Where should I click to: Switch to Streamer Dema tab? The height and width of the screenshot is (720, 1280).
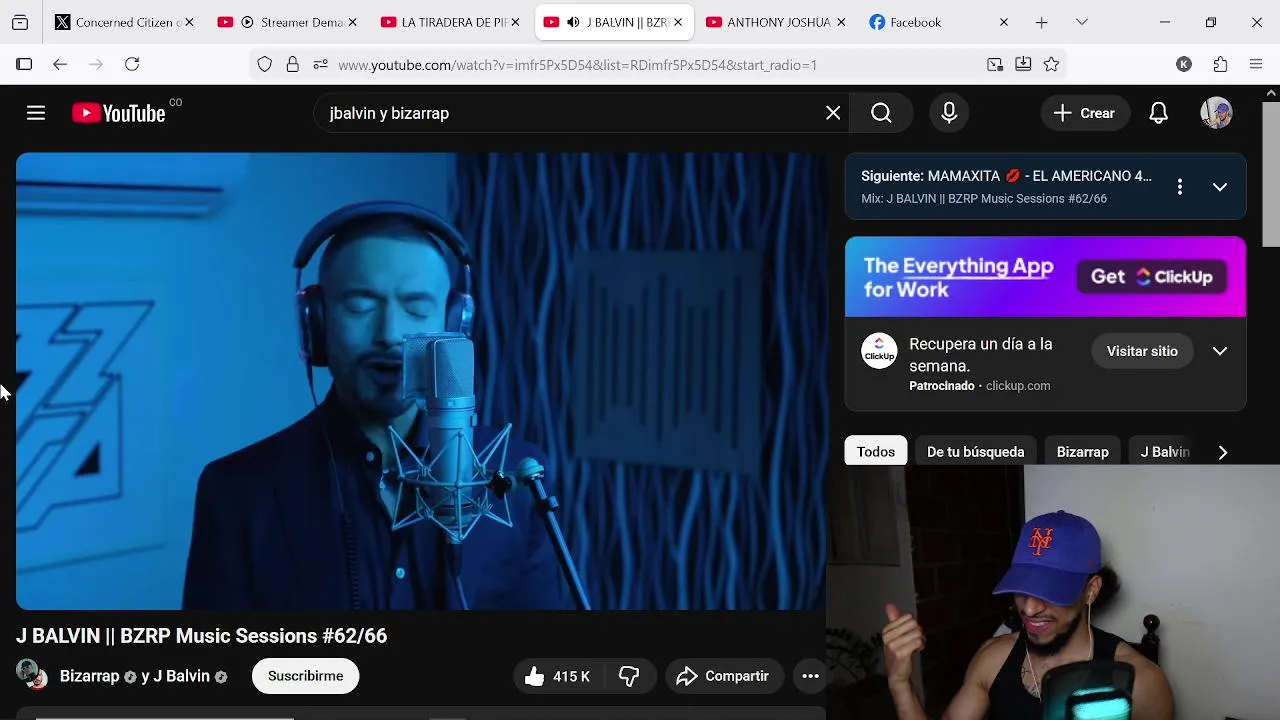(289, 22)
